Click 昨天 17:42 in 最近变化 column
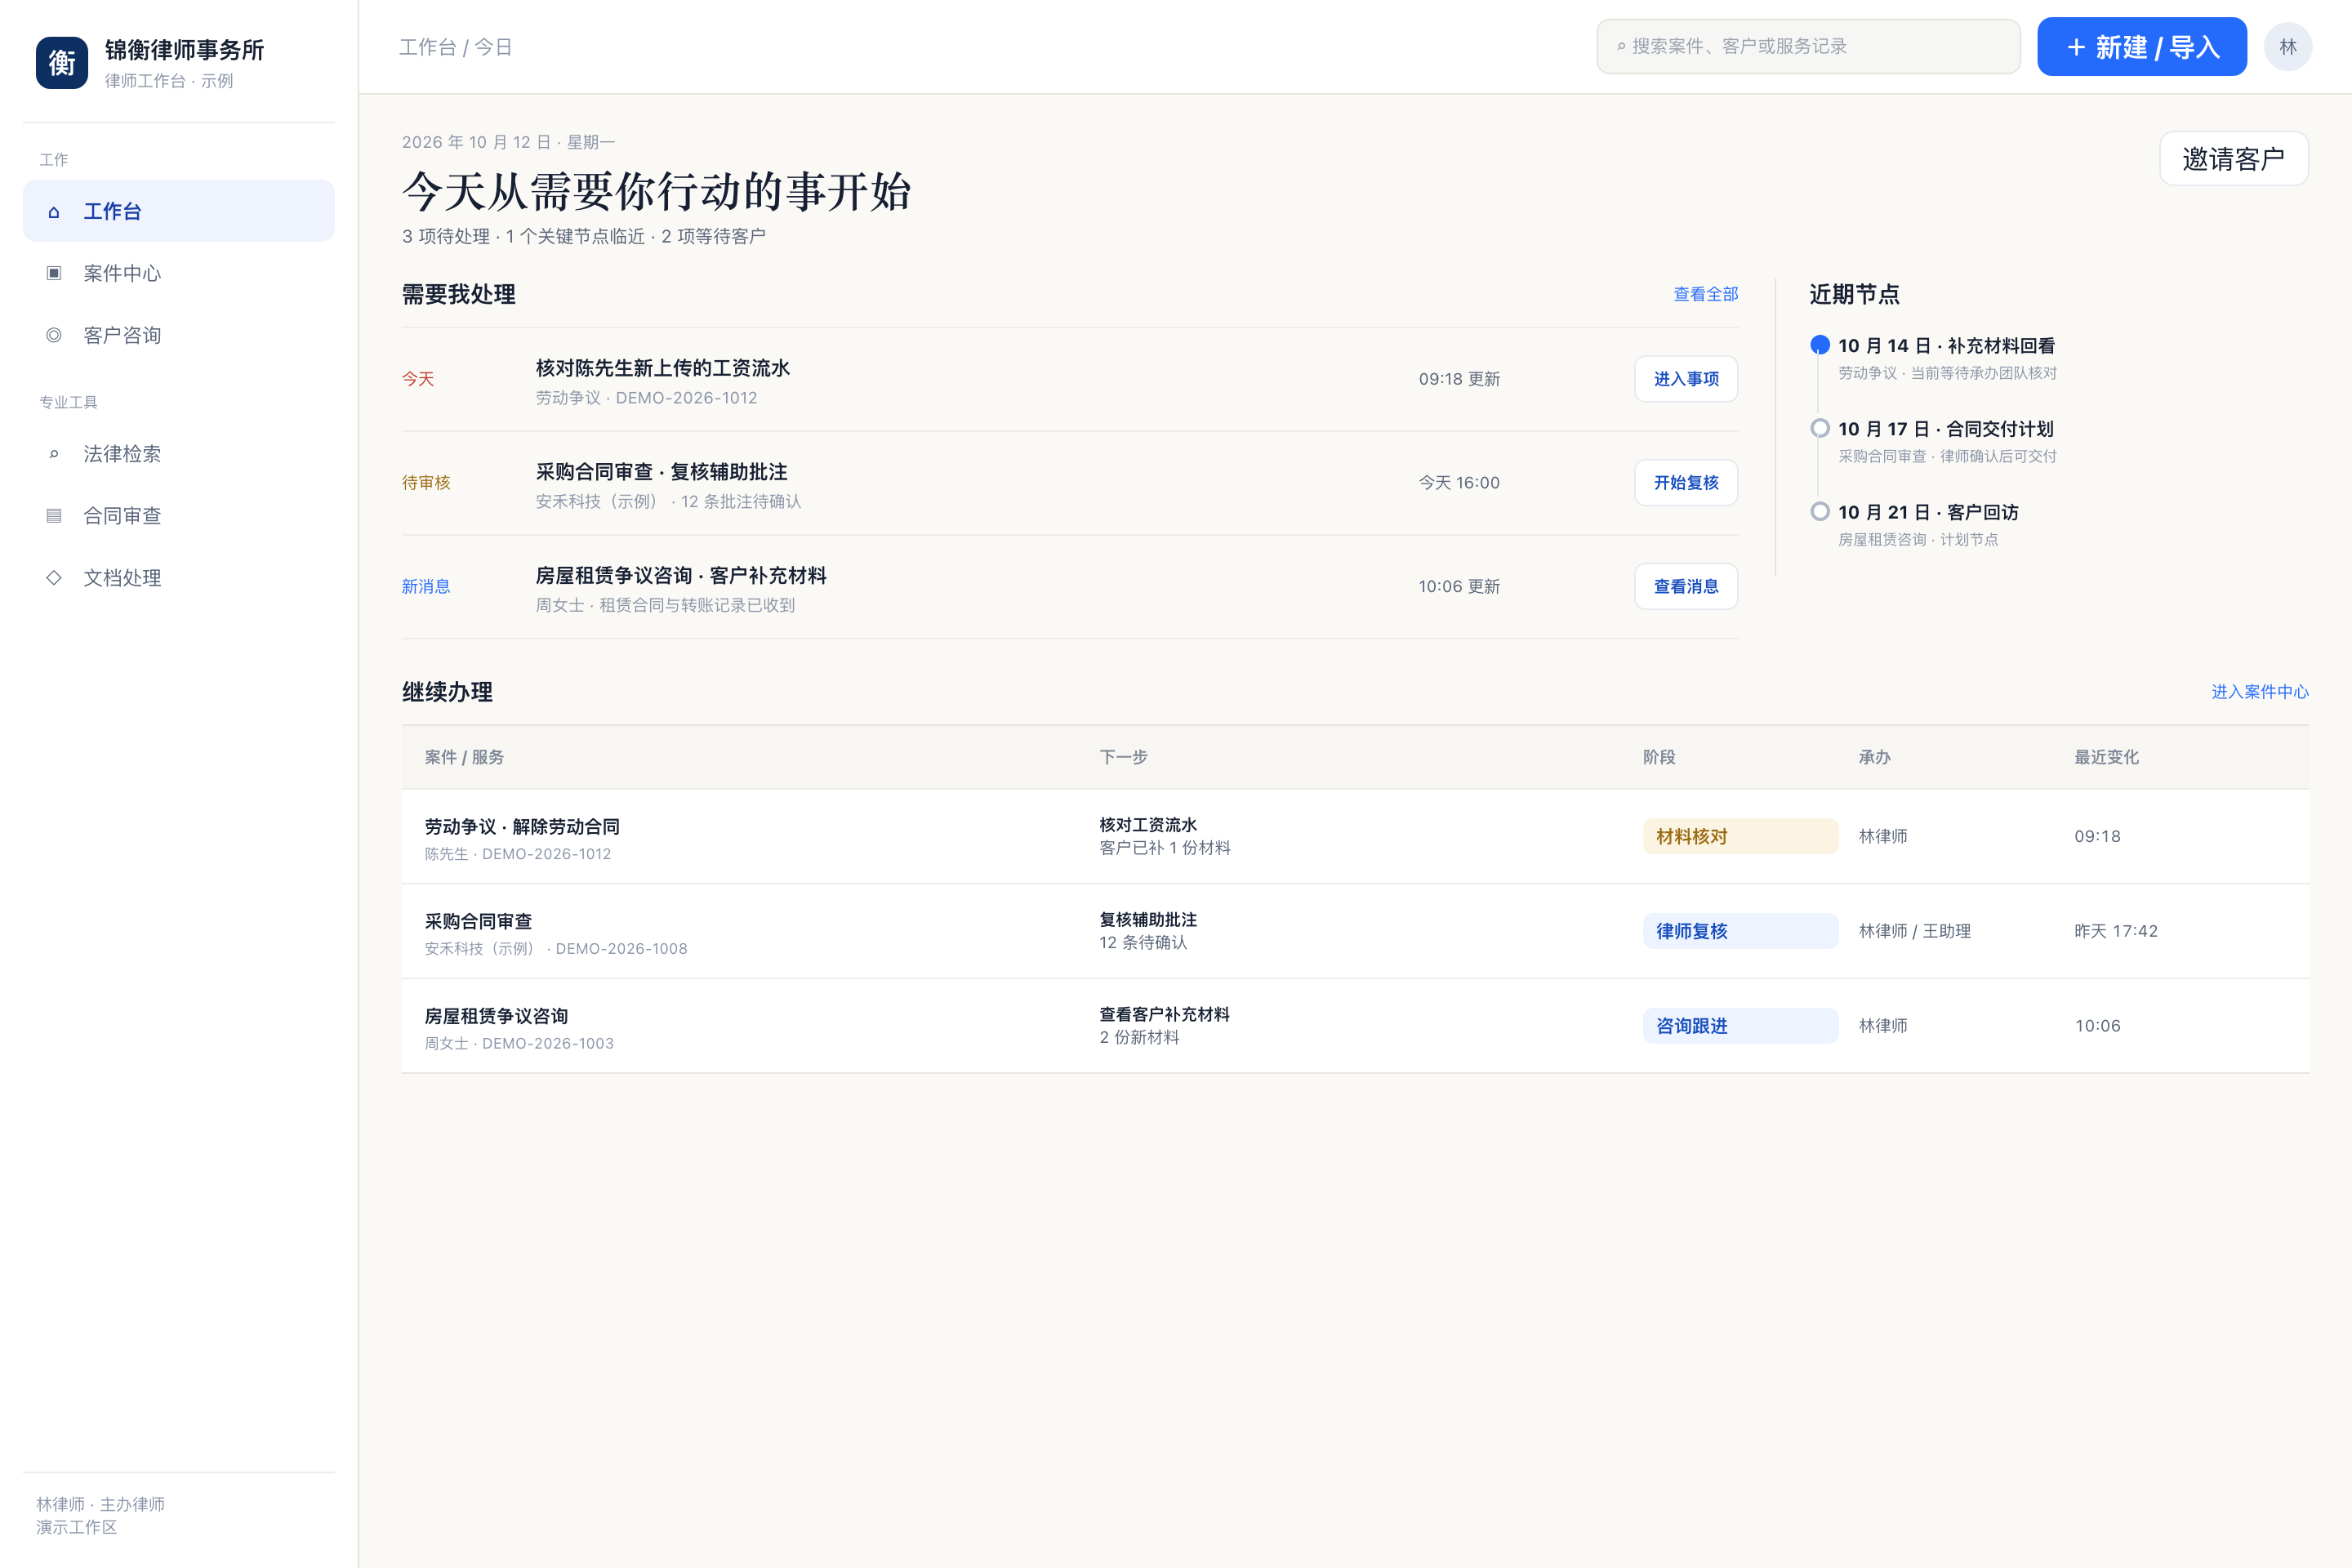This screenshot has height=1568, width=2352. tap(2116, 931)
